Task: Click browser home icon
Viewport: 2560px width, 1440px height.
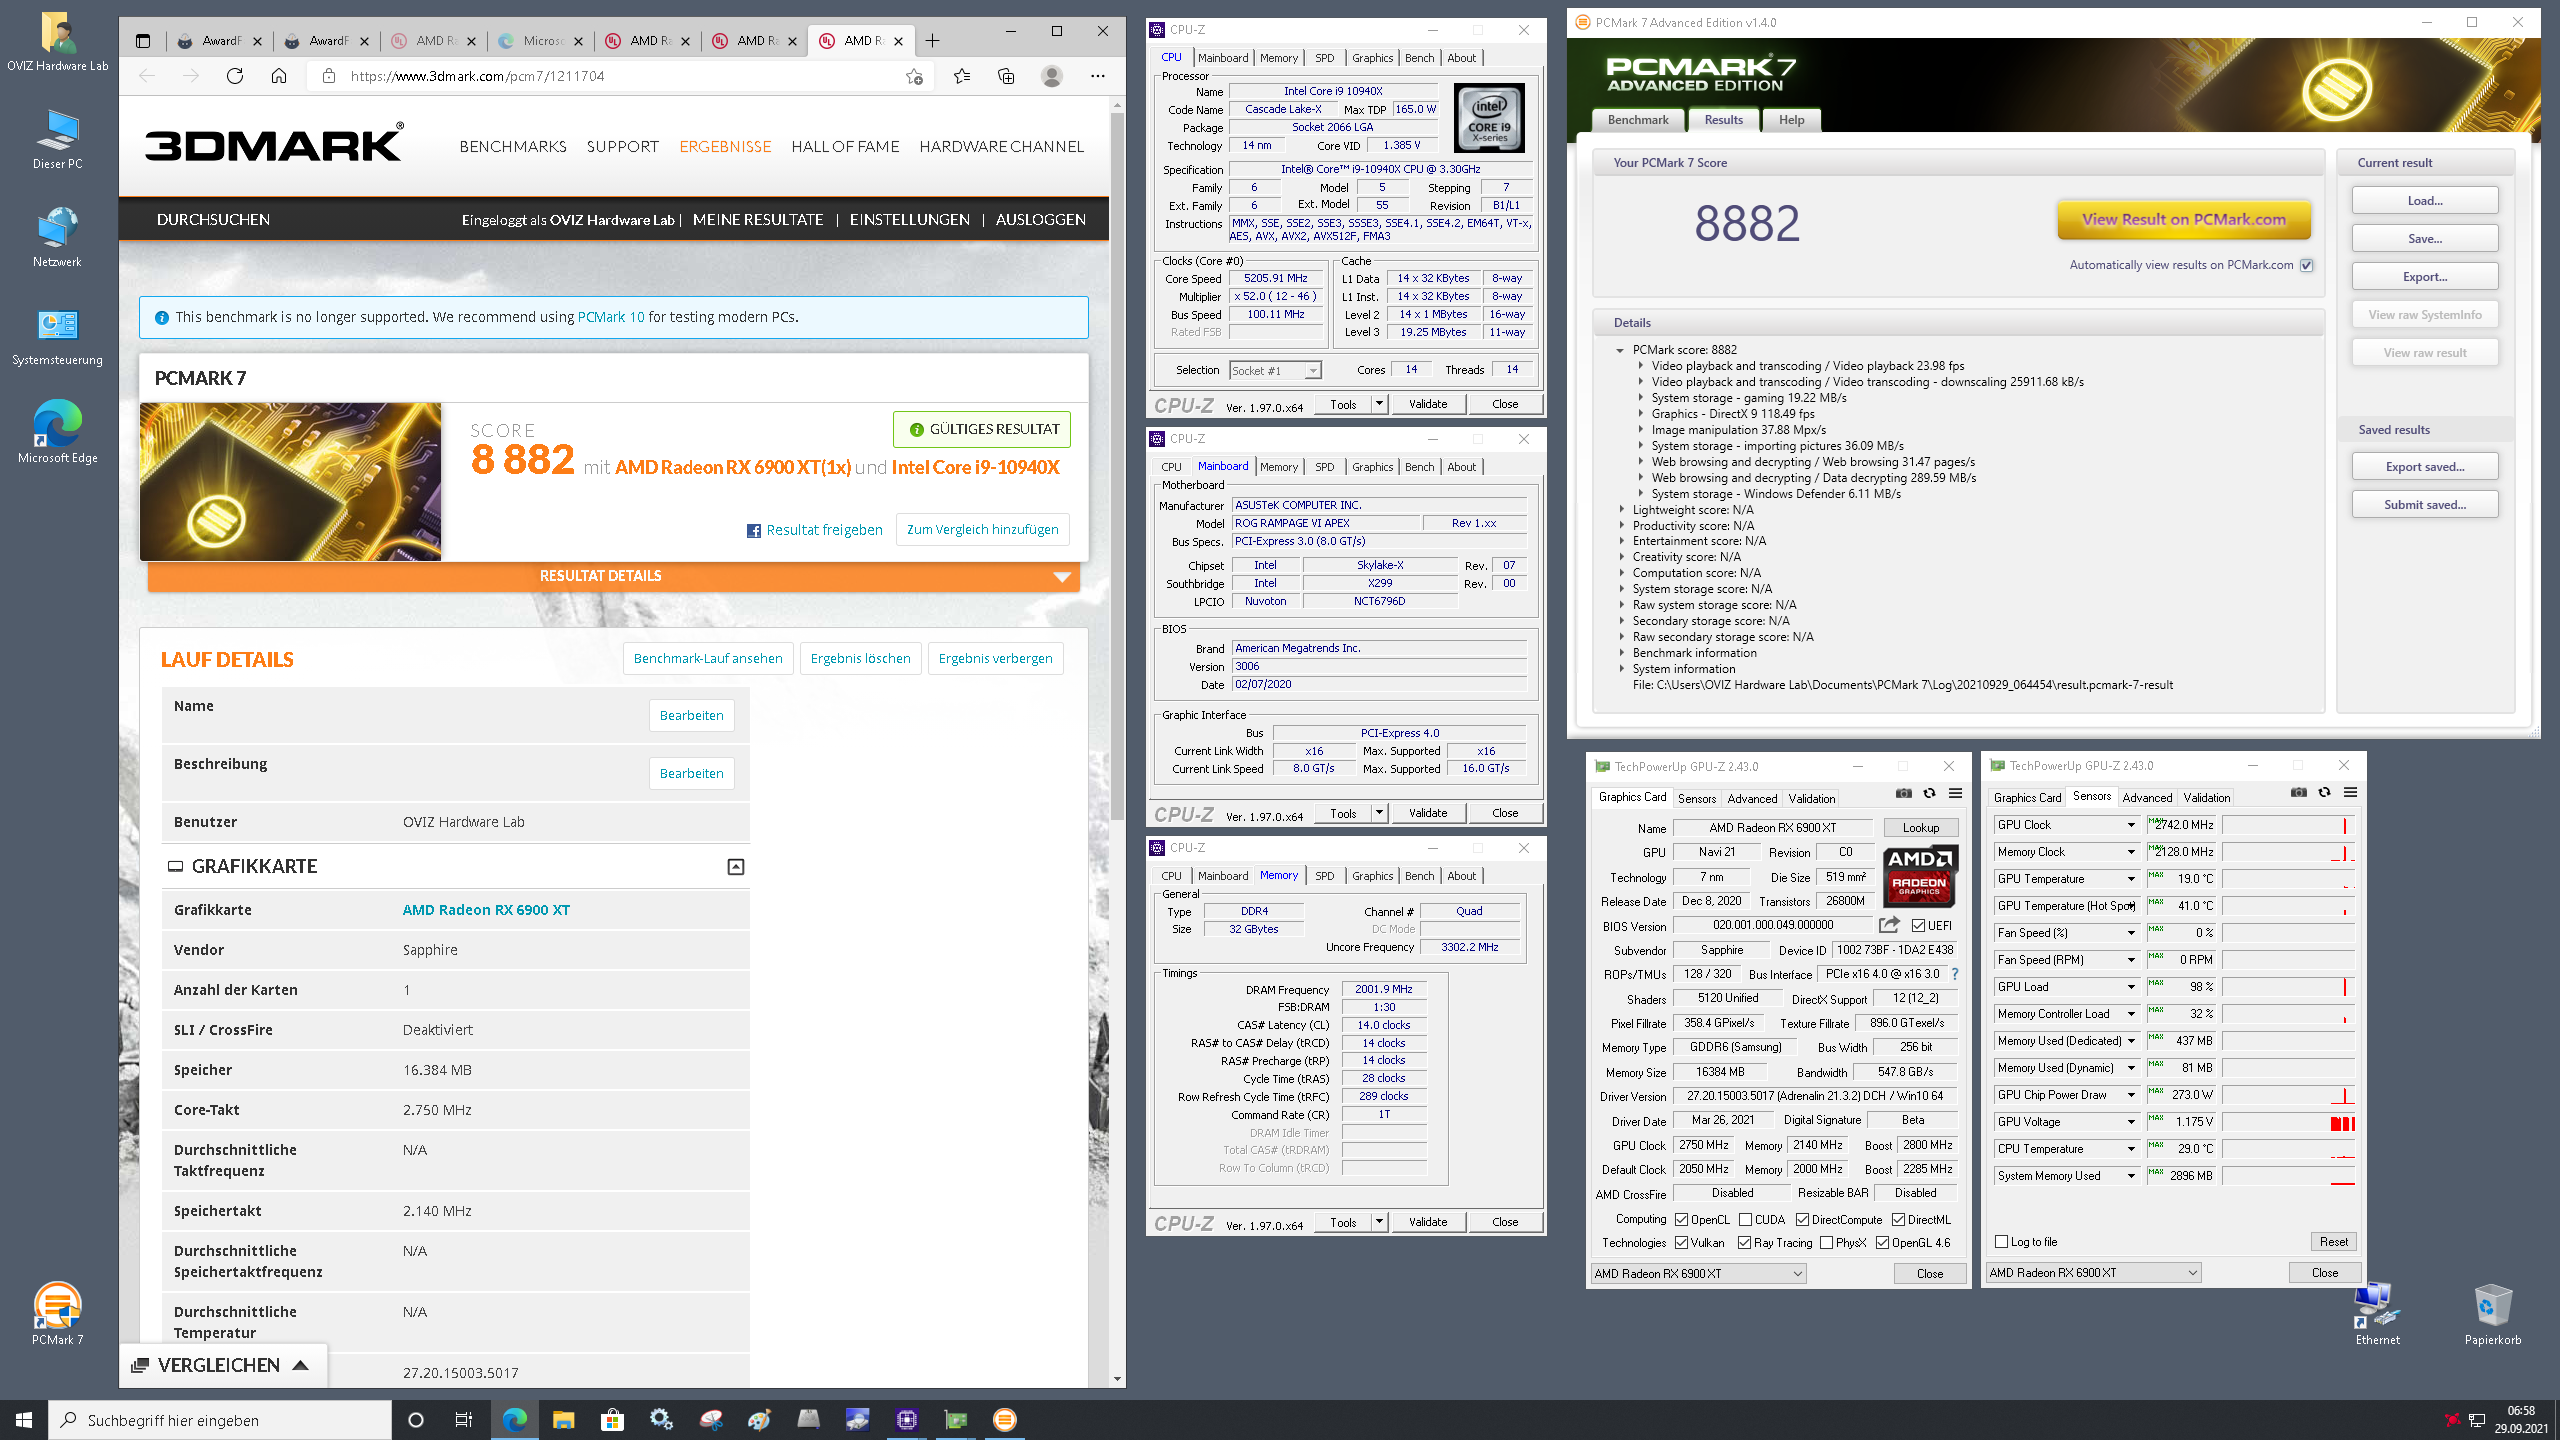Action: point(279,76)
